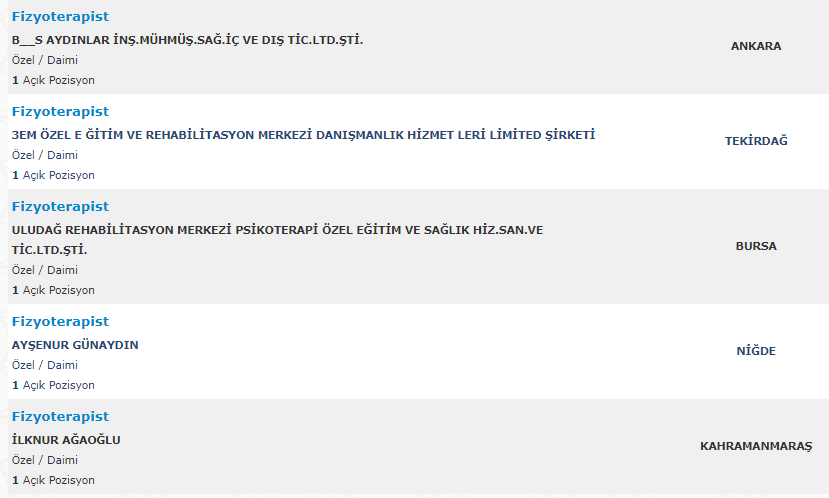Click open position count under AYŞENUR GÜNAYDIN
The height and width of the screenshot is (498, 829).
(53, 385)
